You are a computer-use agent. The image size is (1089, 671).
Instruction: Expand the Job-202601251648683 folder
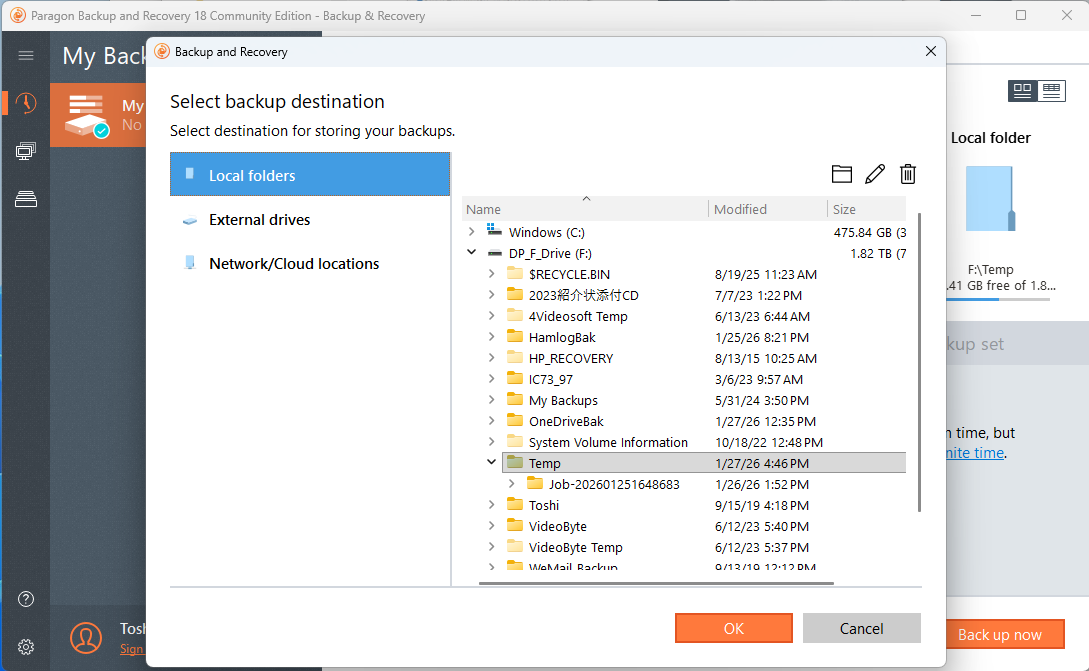point(512,483)
